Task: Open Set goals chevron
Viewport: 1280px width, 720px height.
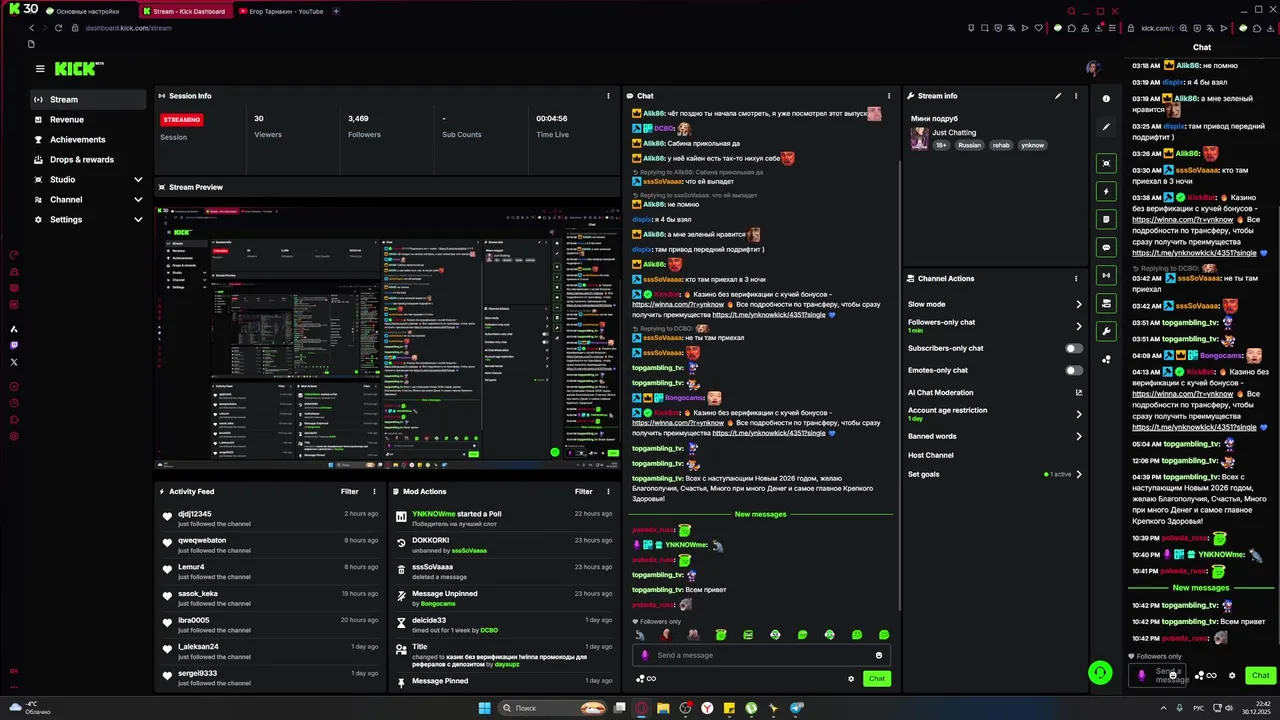Action: coord(1078,474)
